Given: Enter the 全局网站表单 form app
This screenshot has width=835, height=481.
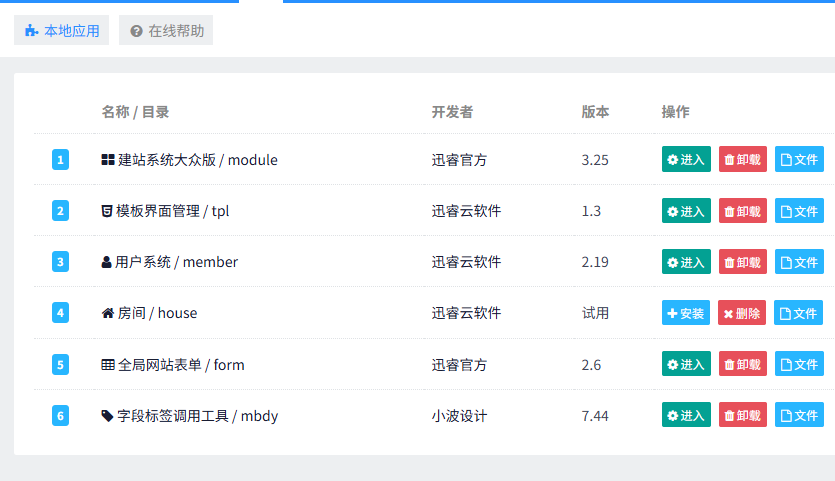Looking at the screenshot, I should coord(686,365).
